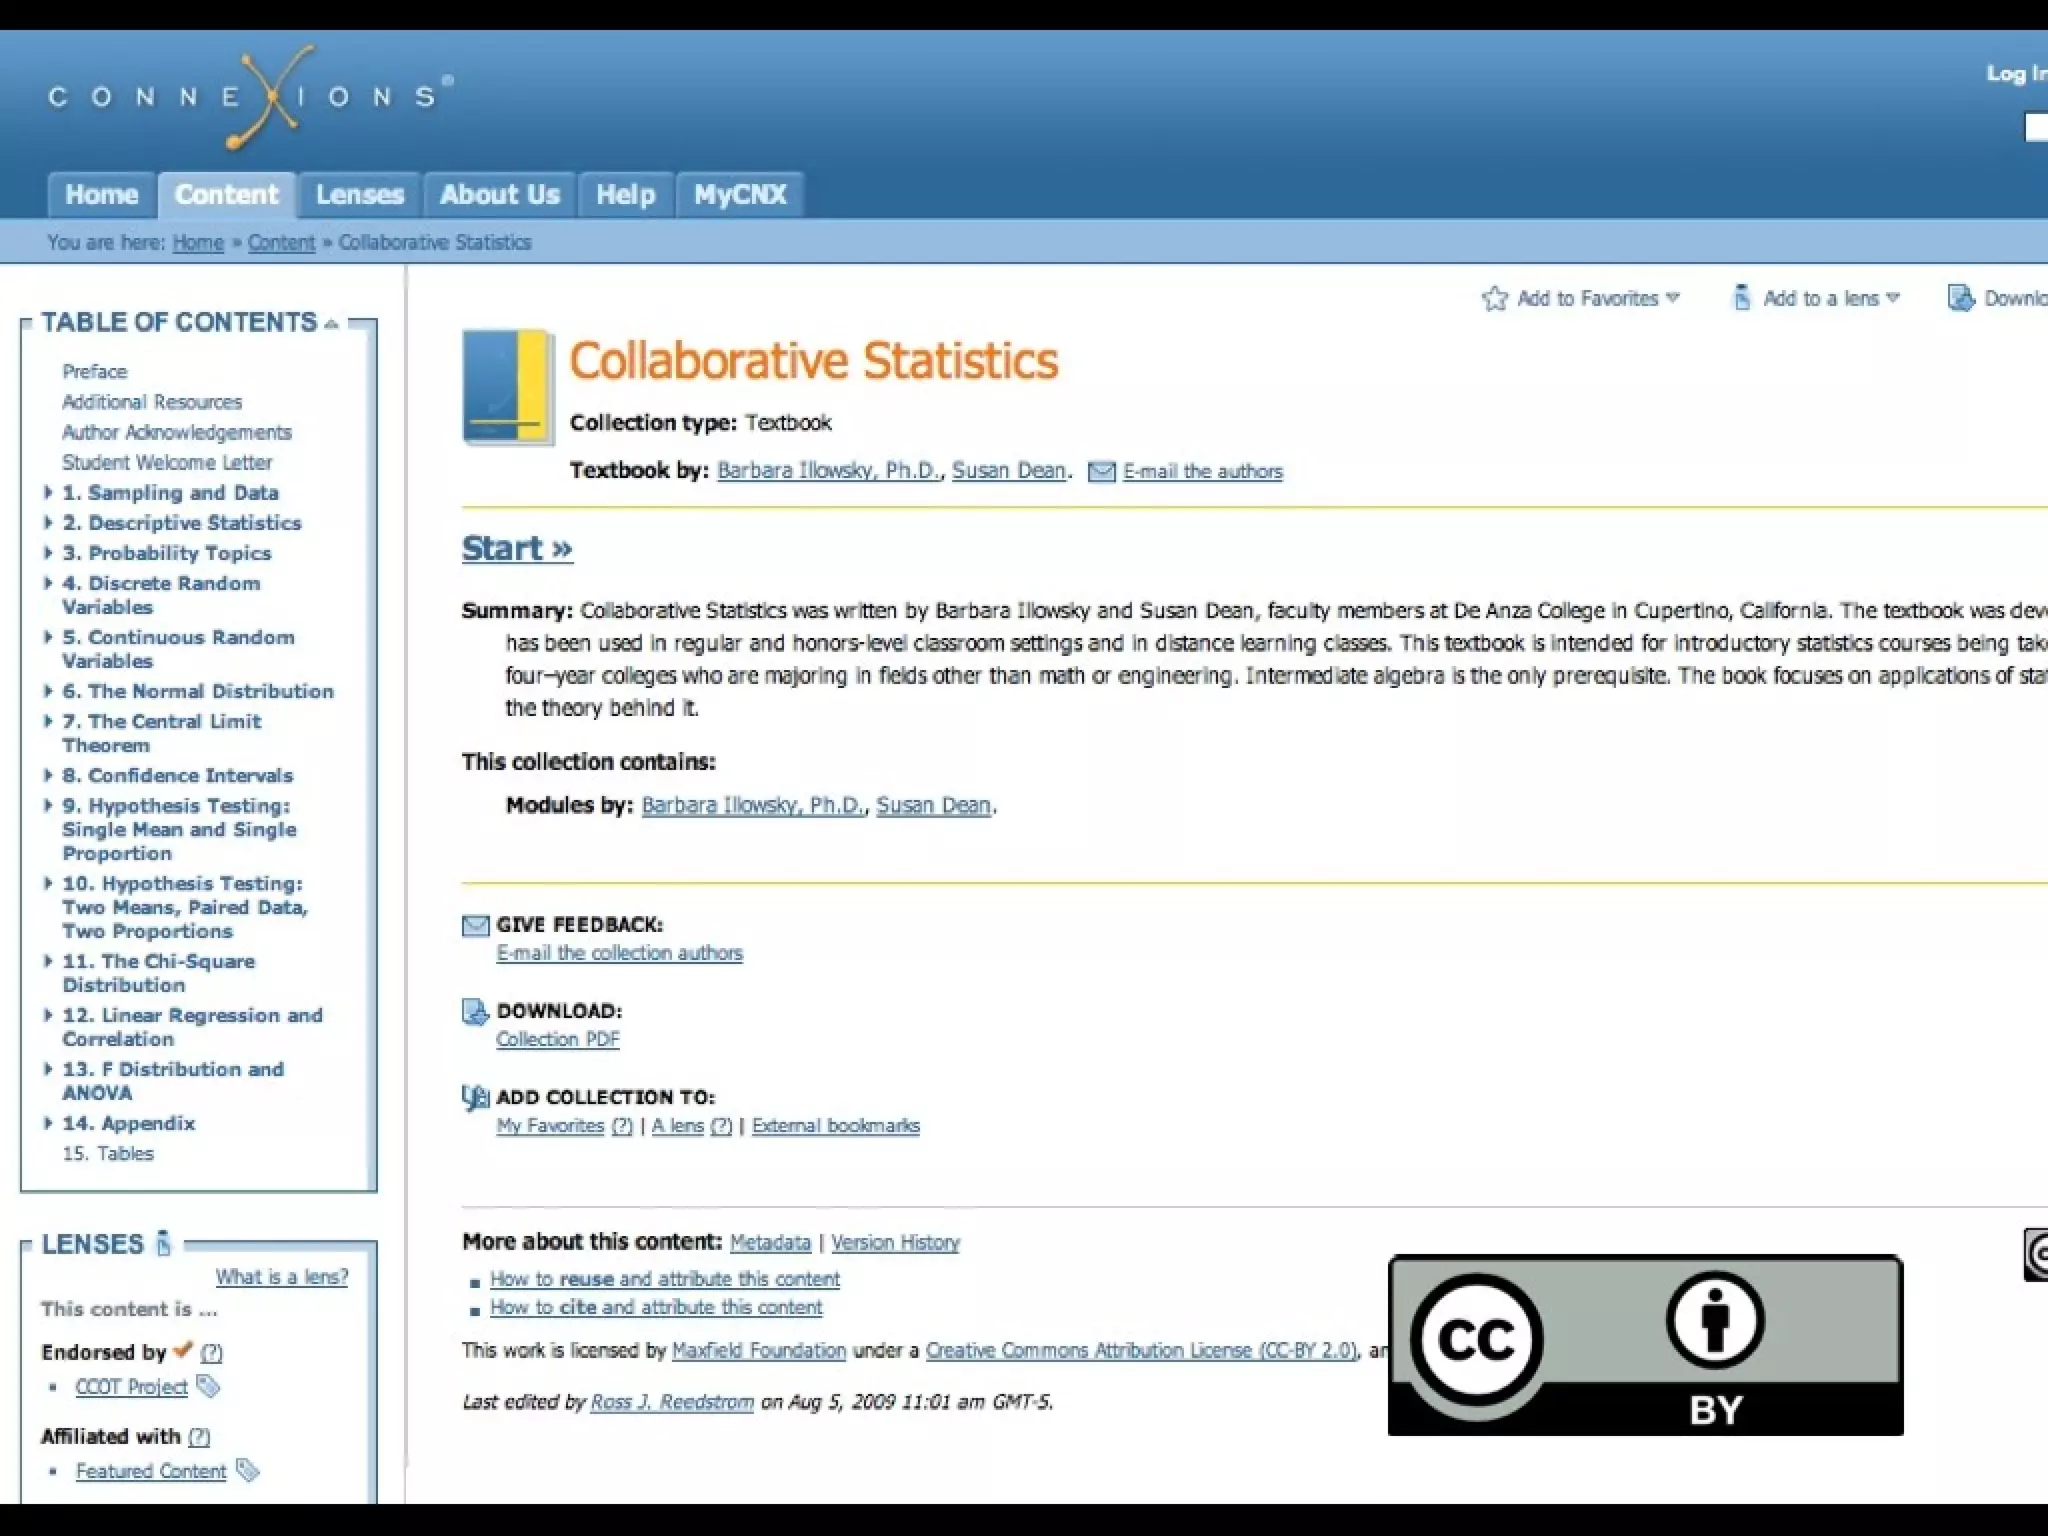Click the Creative Commons BY license badge

click(x=1645, y=1346)
